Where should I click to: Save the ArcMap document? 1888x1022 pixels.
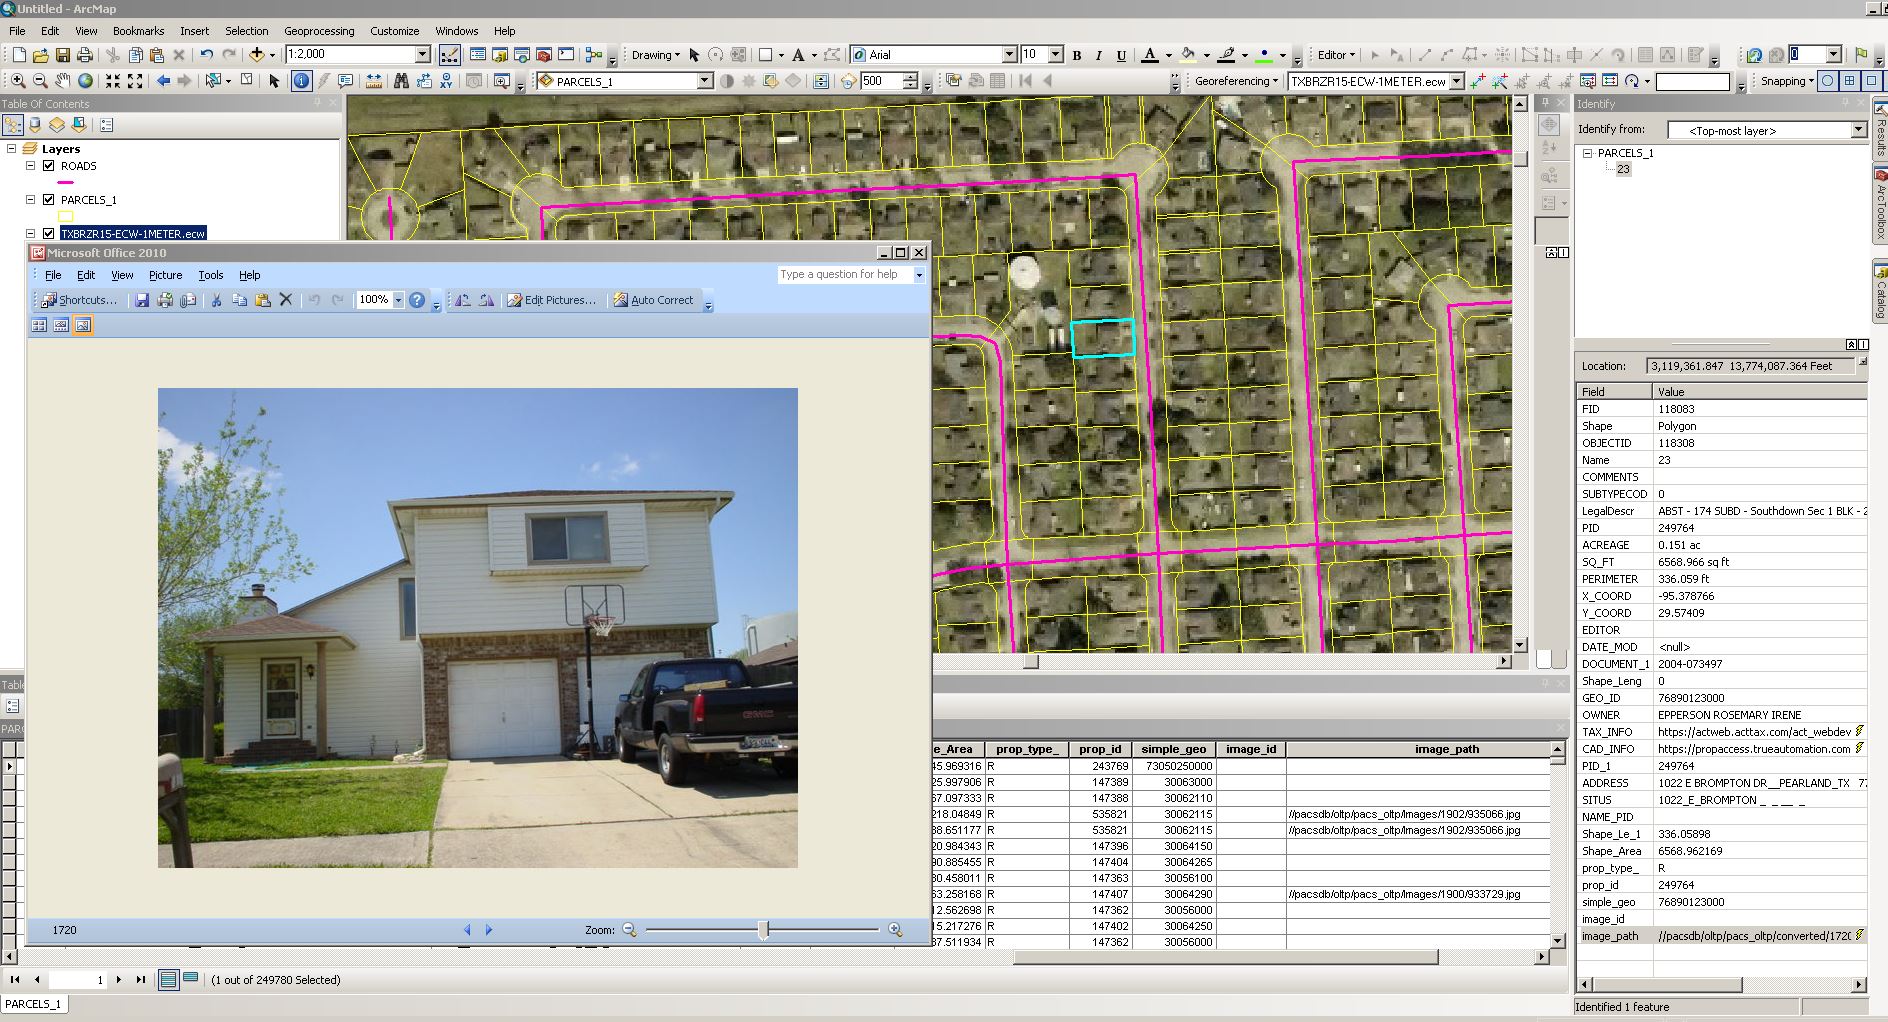pos(62,54)
